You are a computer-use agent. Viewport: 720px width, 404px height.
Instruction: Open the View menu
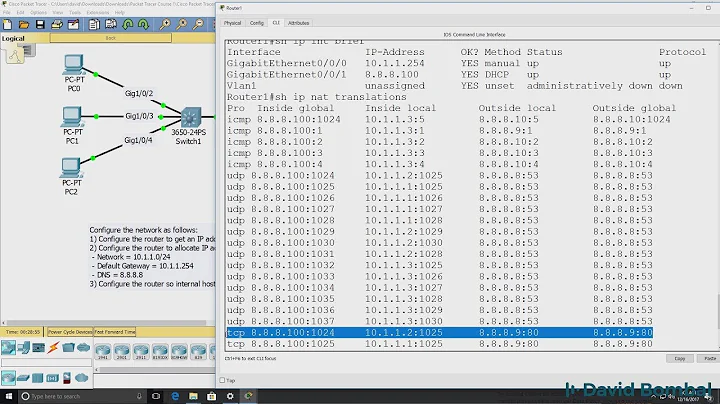[x=57, y=12]
